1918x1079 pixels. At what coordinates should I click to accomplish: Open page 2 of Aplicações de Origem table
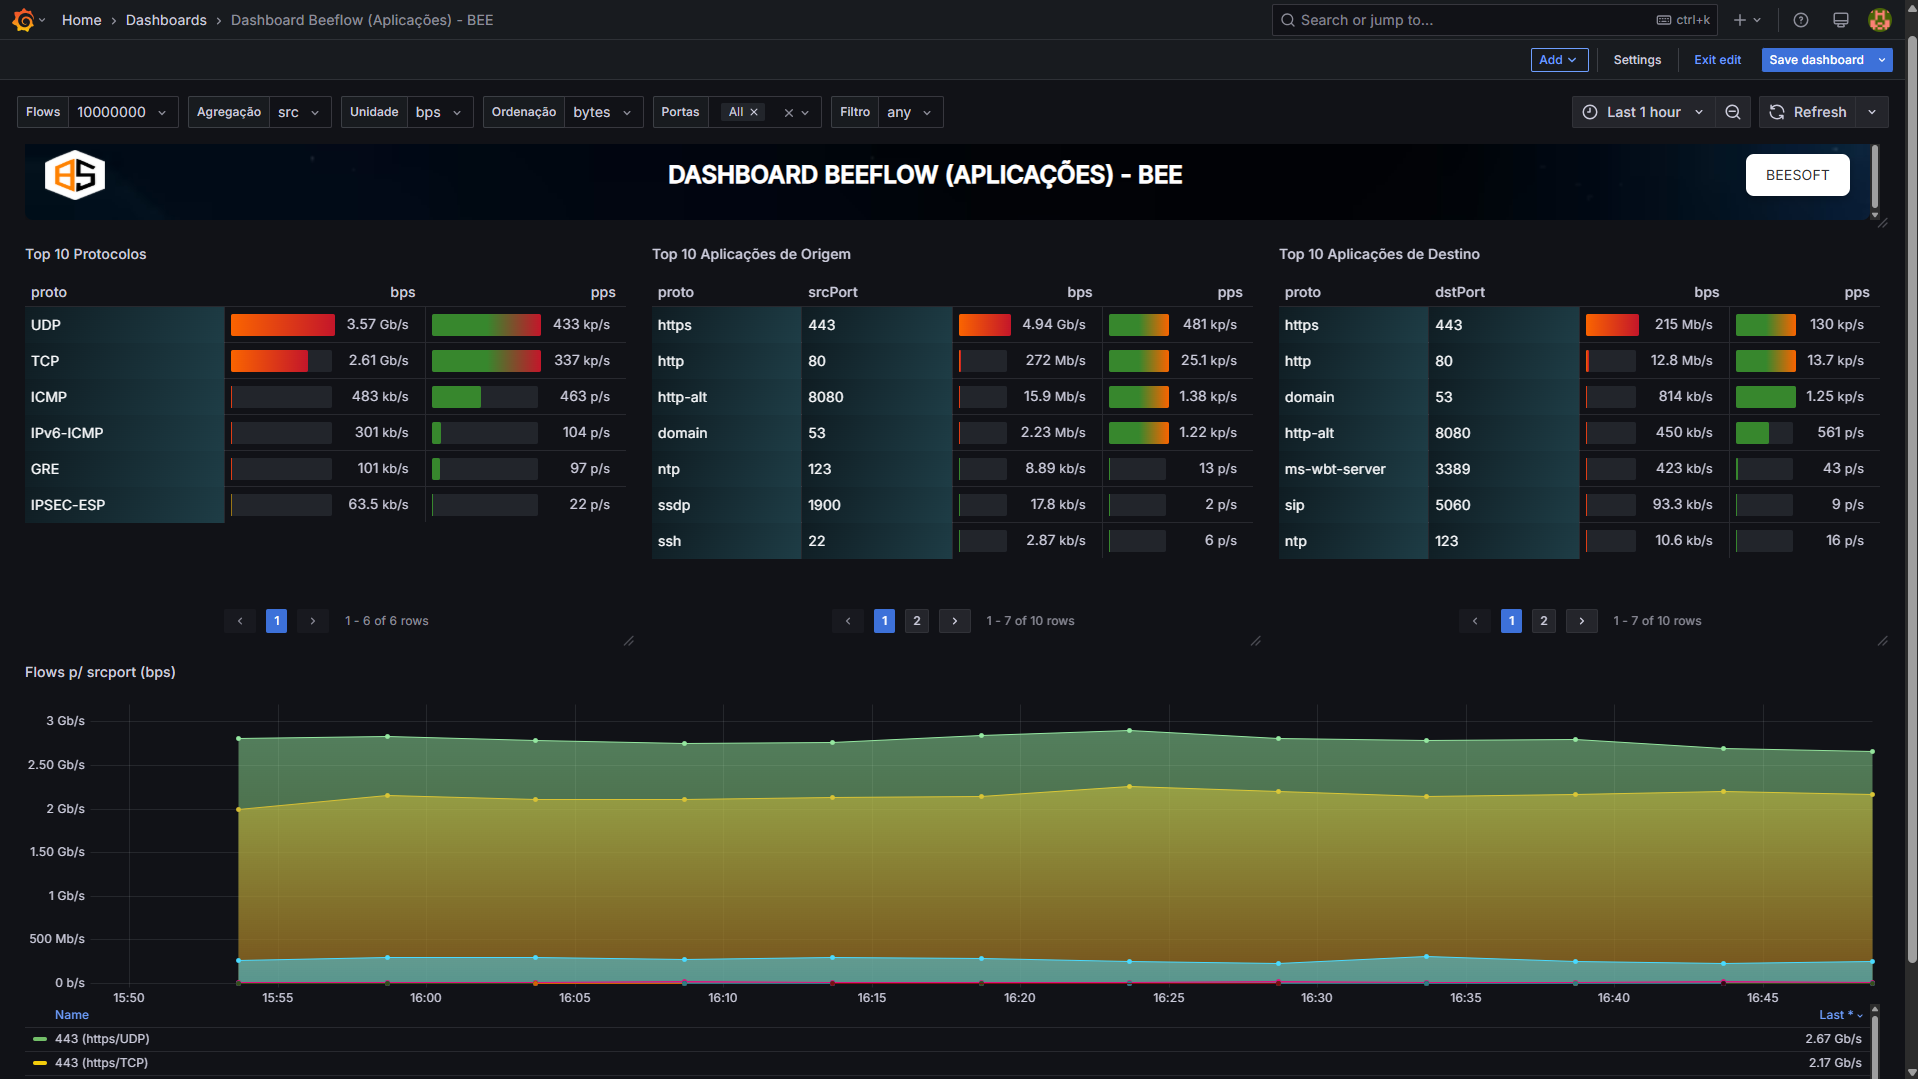916,621
